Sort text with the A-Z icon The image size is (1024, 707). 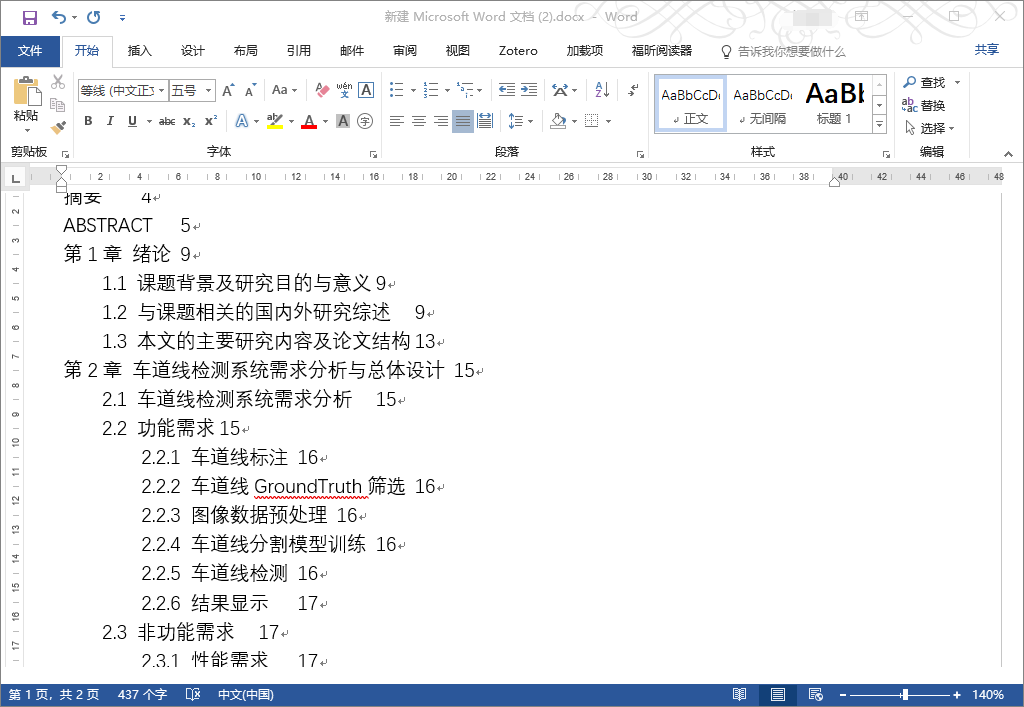coord(602,90)
